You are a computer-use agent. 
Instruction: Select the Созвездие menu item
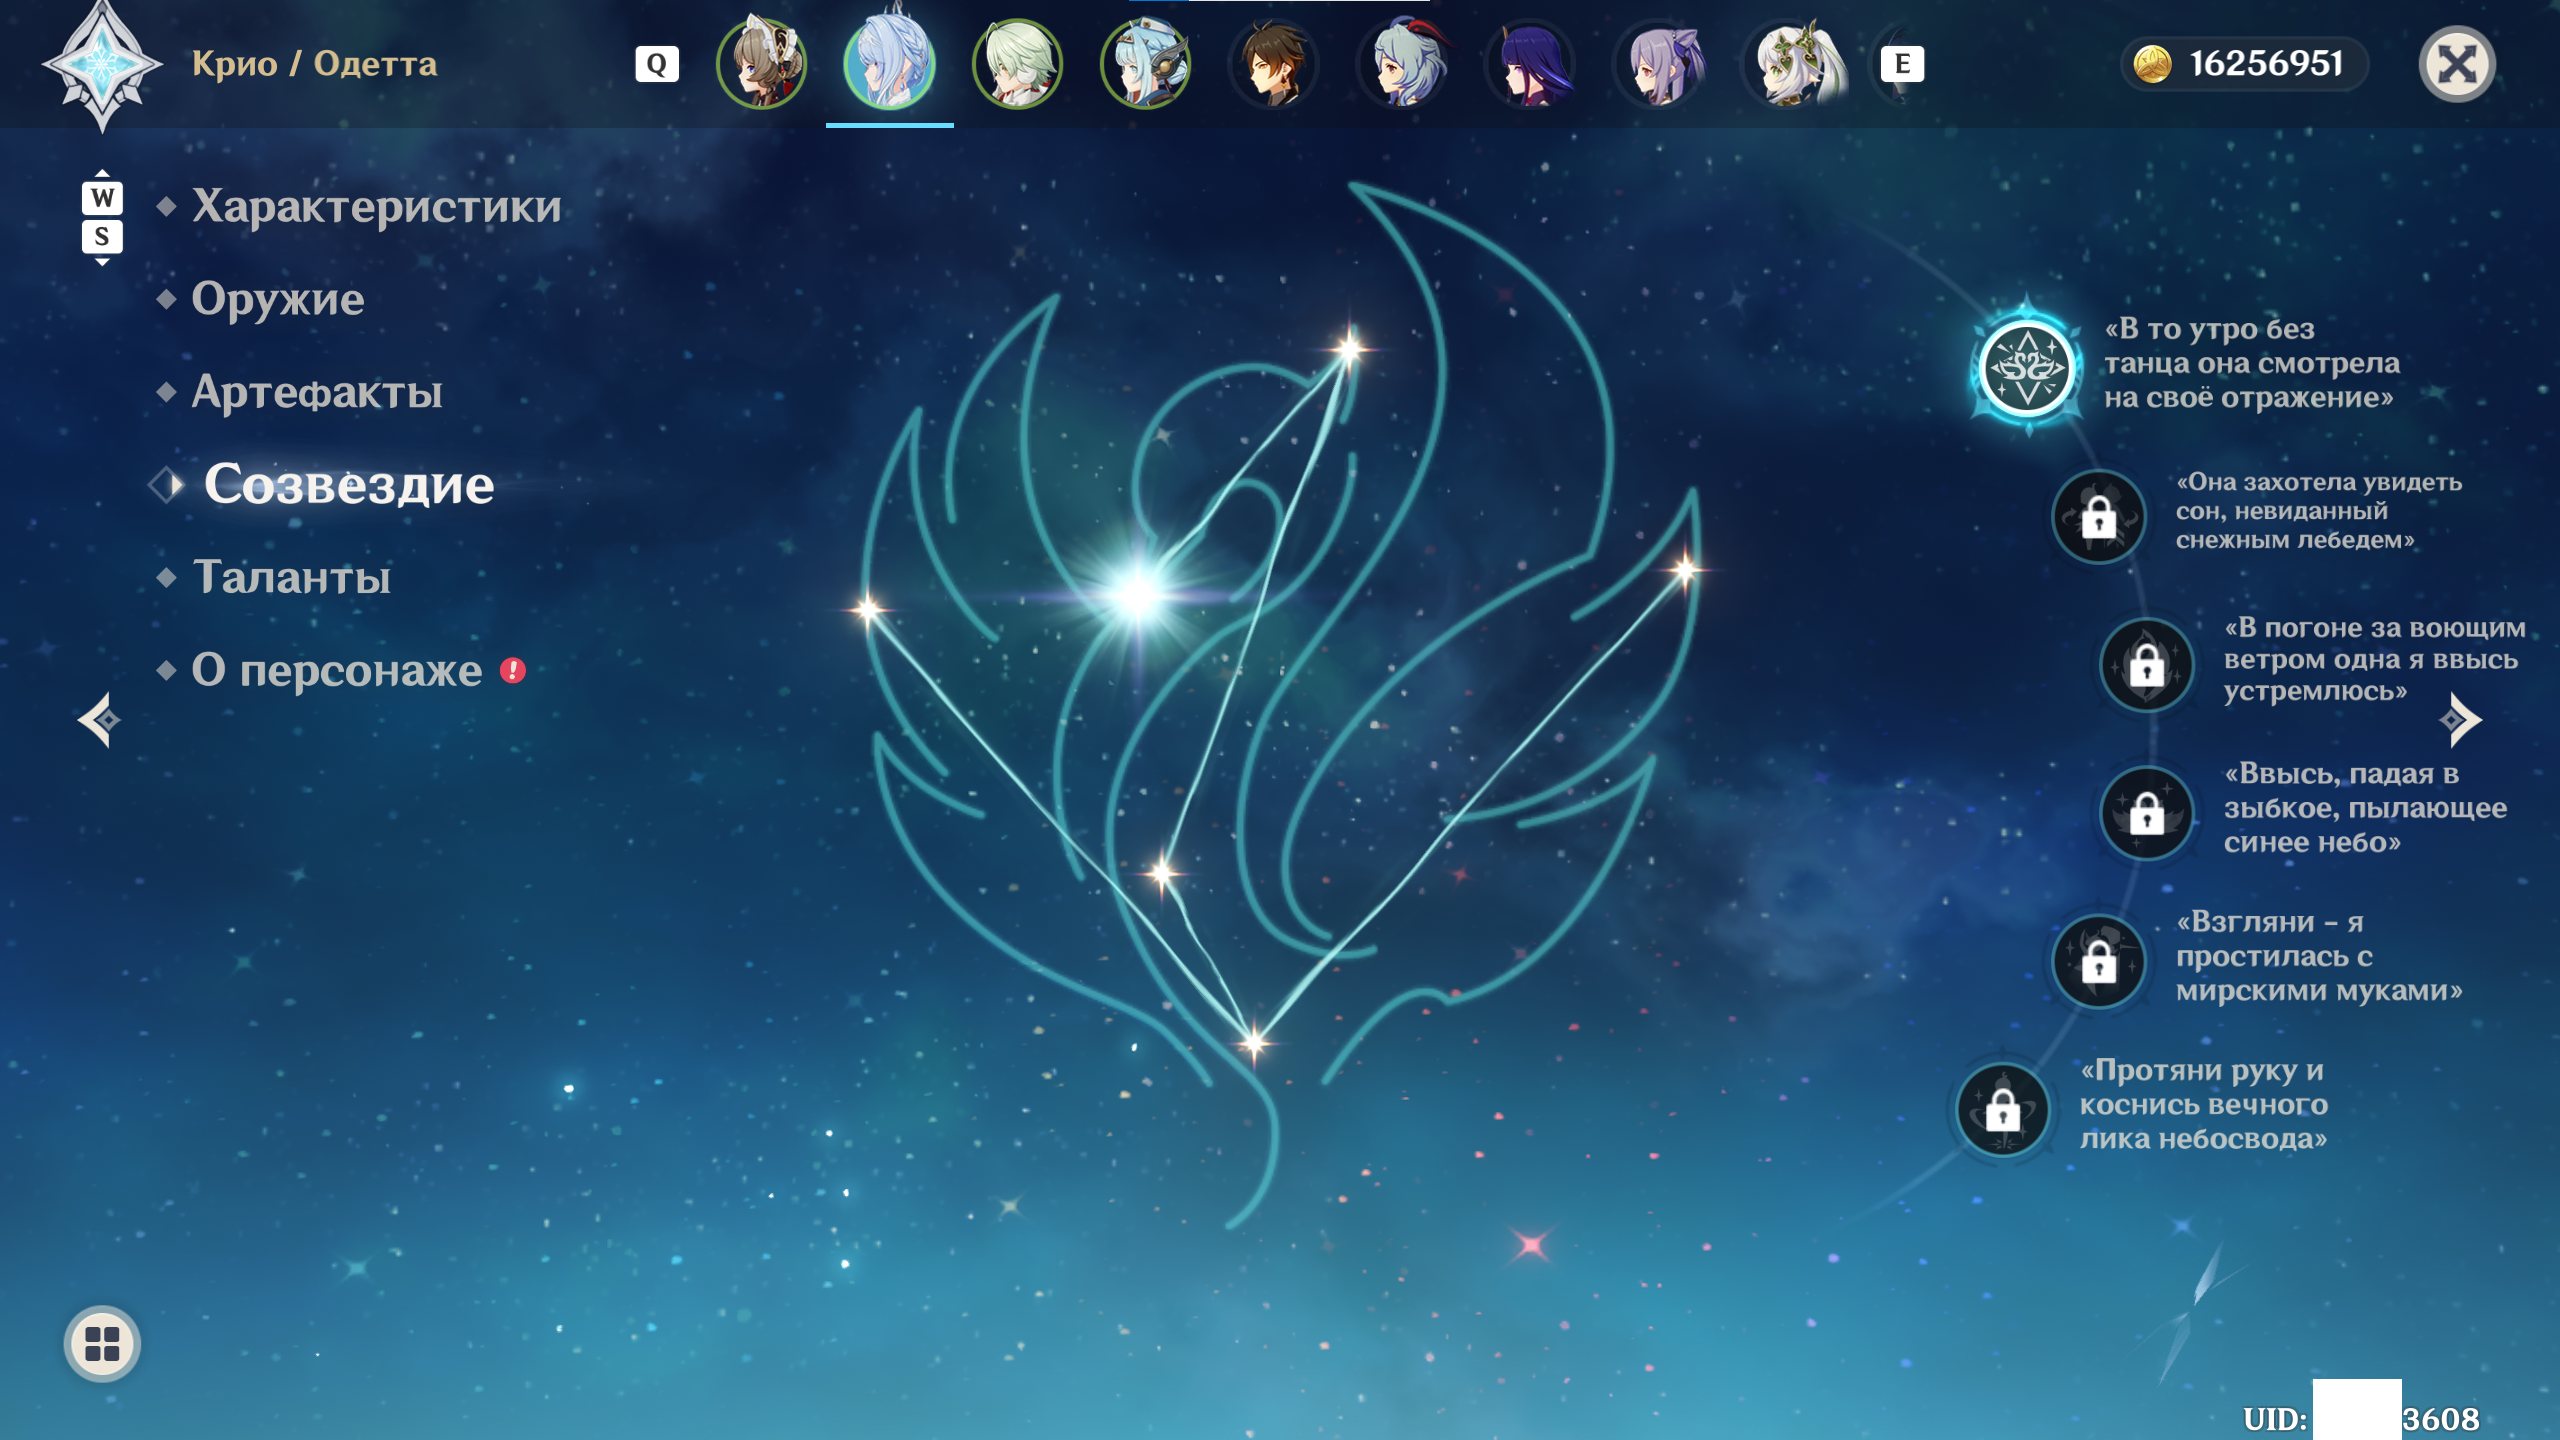(x=349, y=485)
